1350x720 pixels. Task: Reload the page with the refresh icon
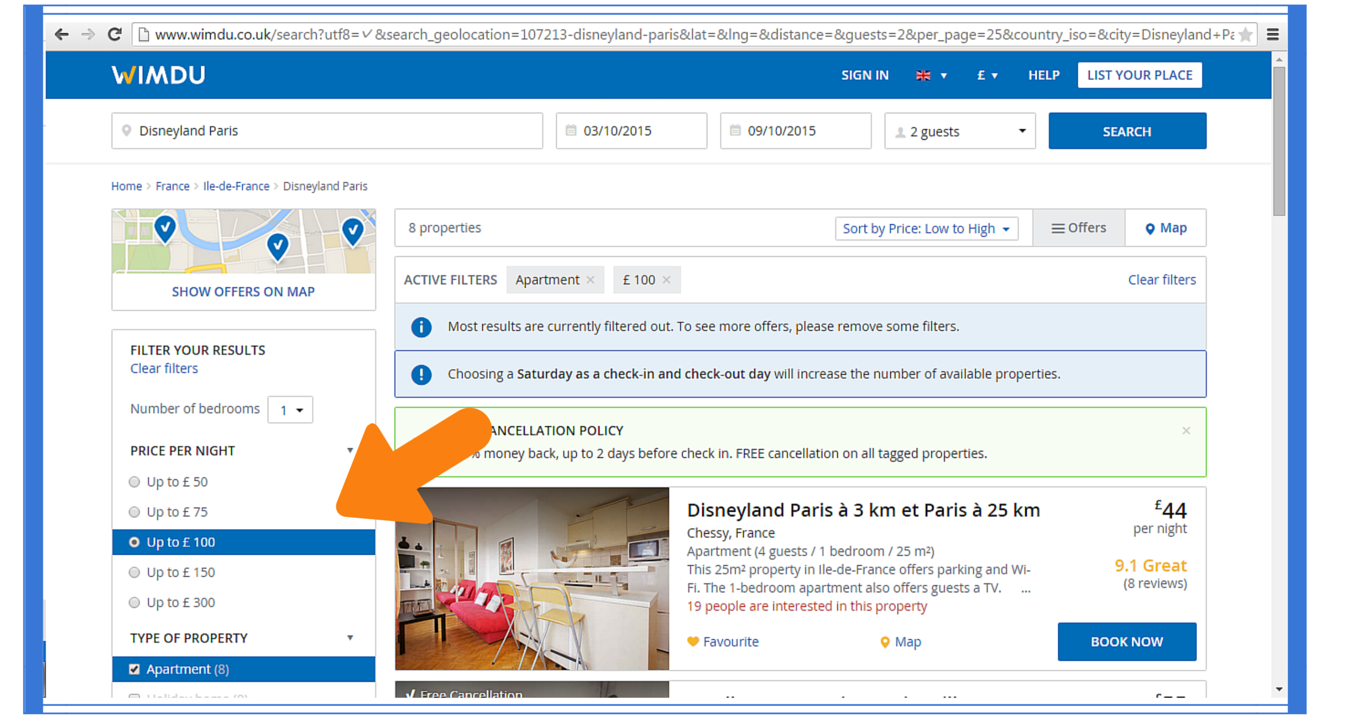[x=114, y=34]
